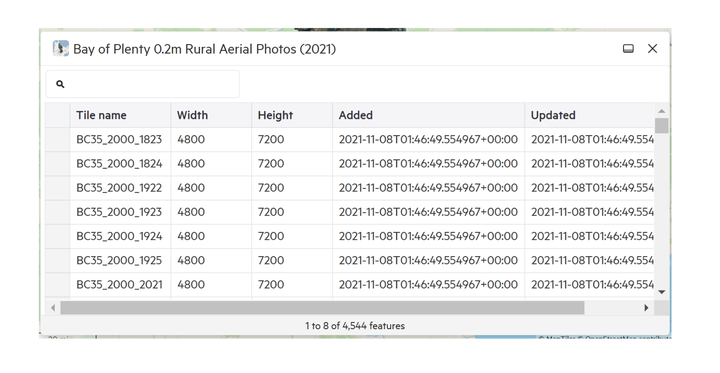Image resolution: width=720 pixels, height=373 pixels.
Task: Click cell BC35_2000_1823
Action: click(120, 139)
